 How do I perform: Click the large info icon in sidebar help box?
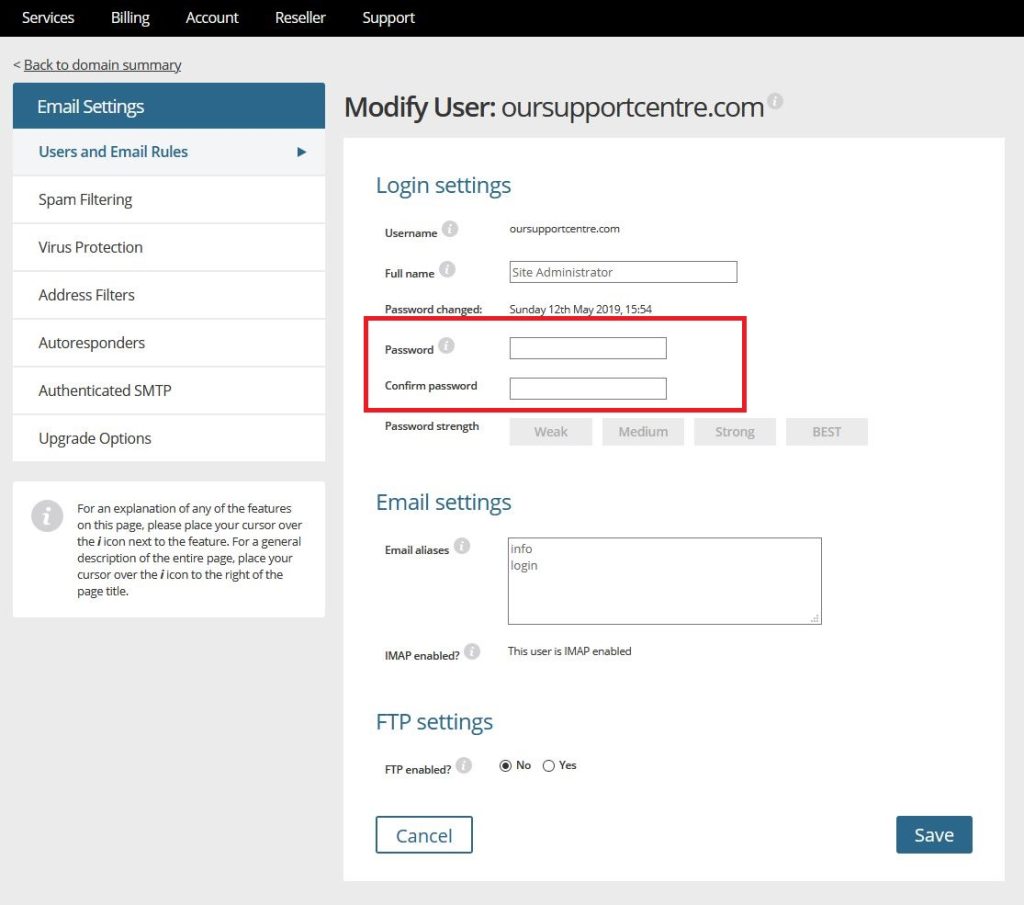point(47,516)
